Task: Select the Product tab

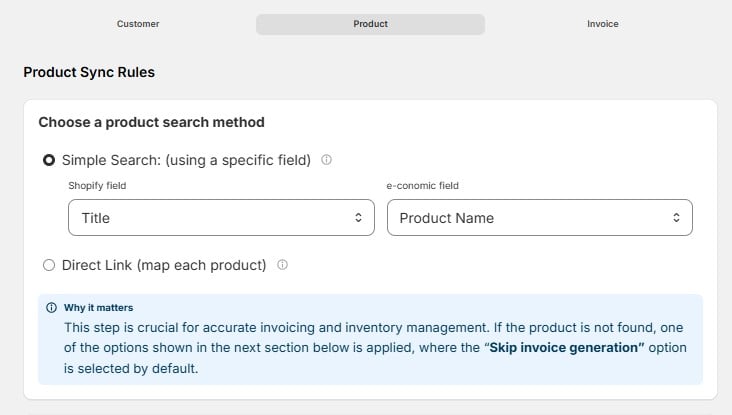Action: coord(370,24)
